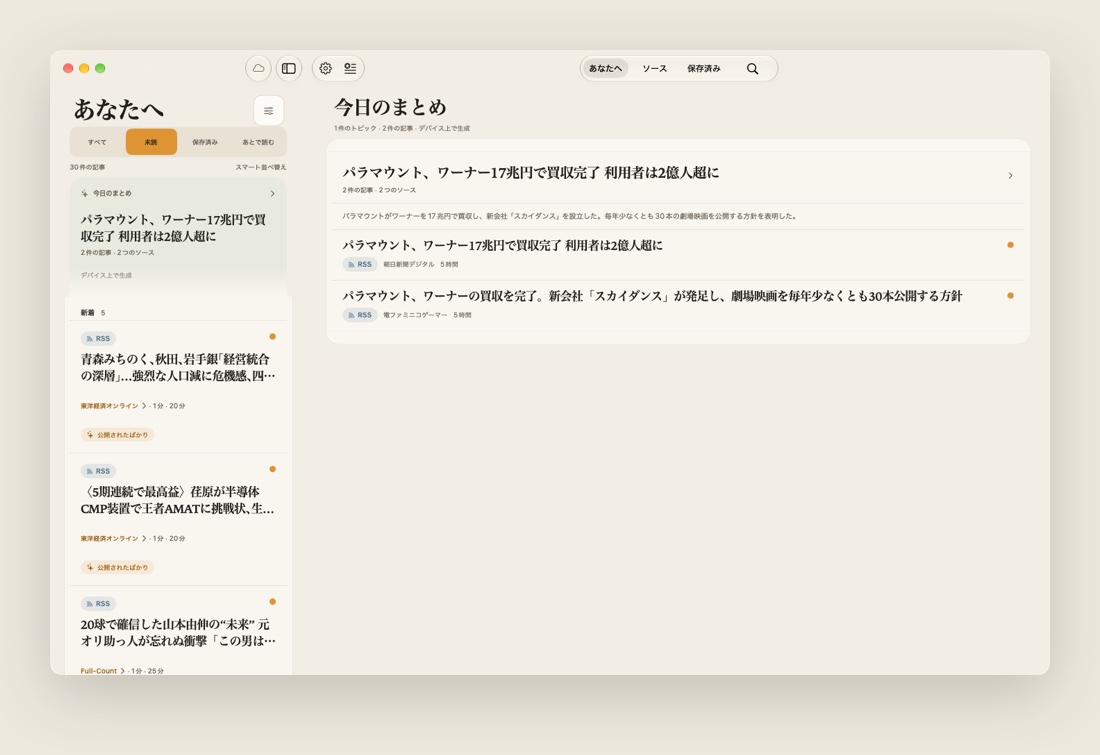Select the 未読 filter segment
The height and width of the screenshot is (755, 1100).
pyautogui.click(x=152, y=142)
